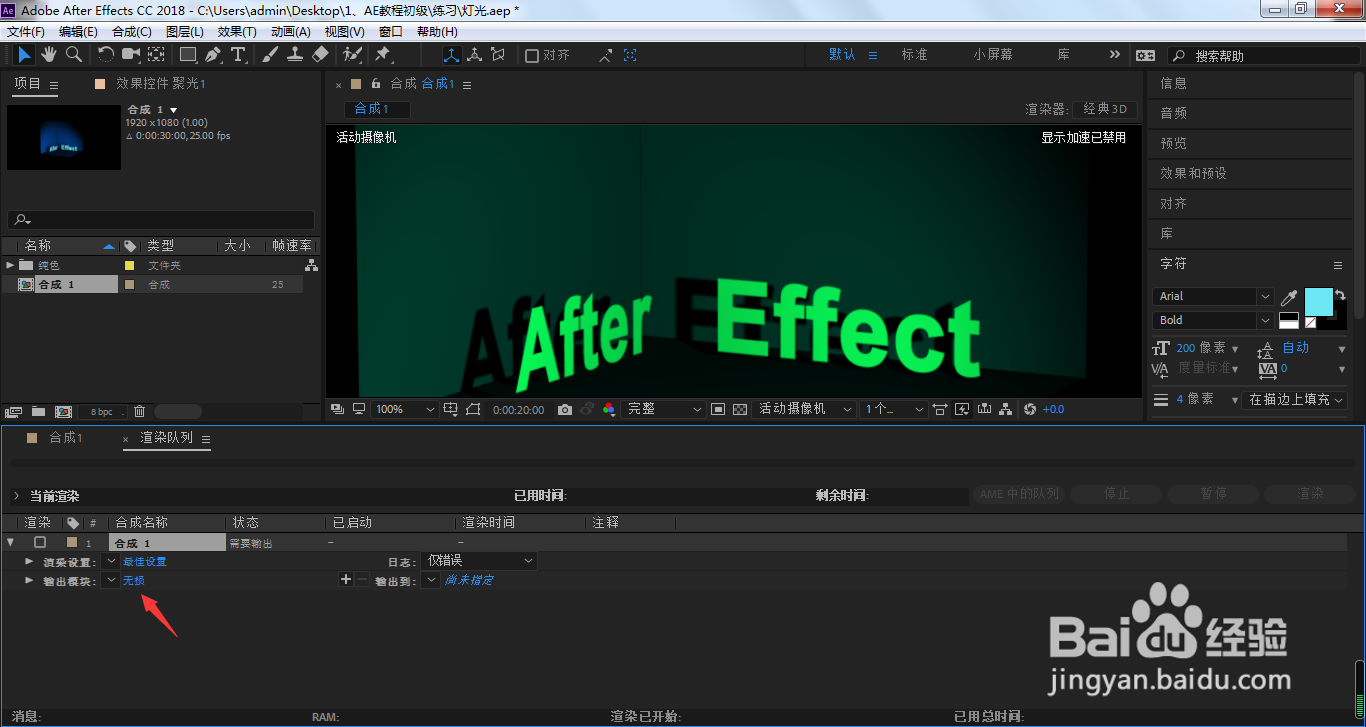Open the 1个 view layout dropdown
Image resolution: width=1366 pixels, height=727 pixels.
click(893, 409)
